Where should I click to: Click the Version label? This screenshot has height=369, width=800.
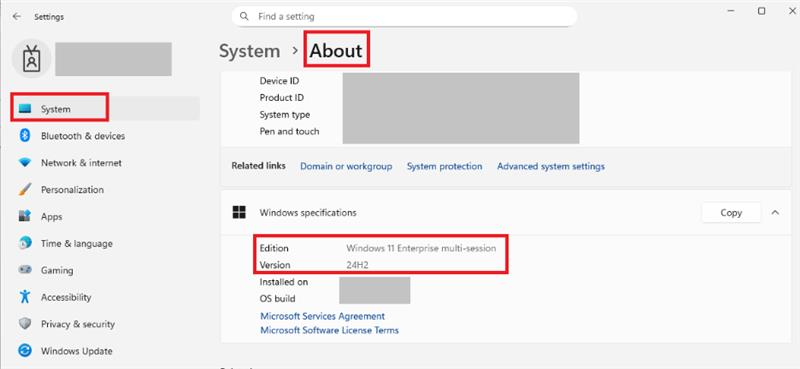point(274,265)
